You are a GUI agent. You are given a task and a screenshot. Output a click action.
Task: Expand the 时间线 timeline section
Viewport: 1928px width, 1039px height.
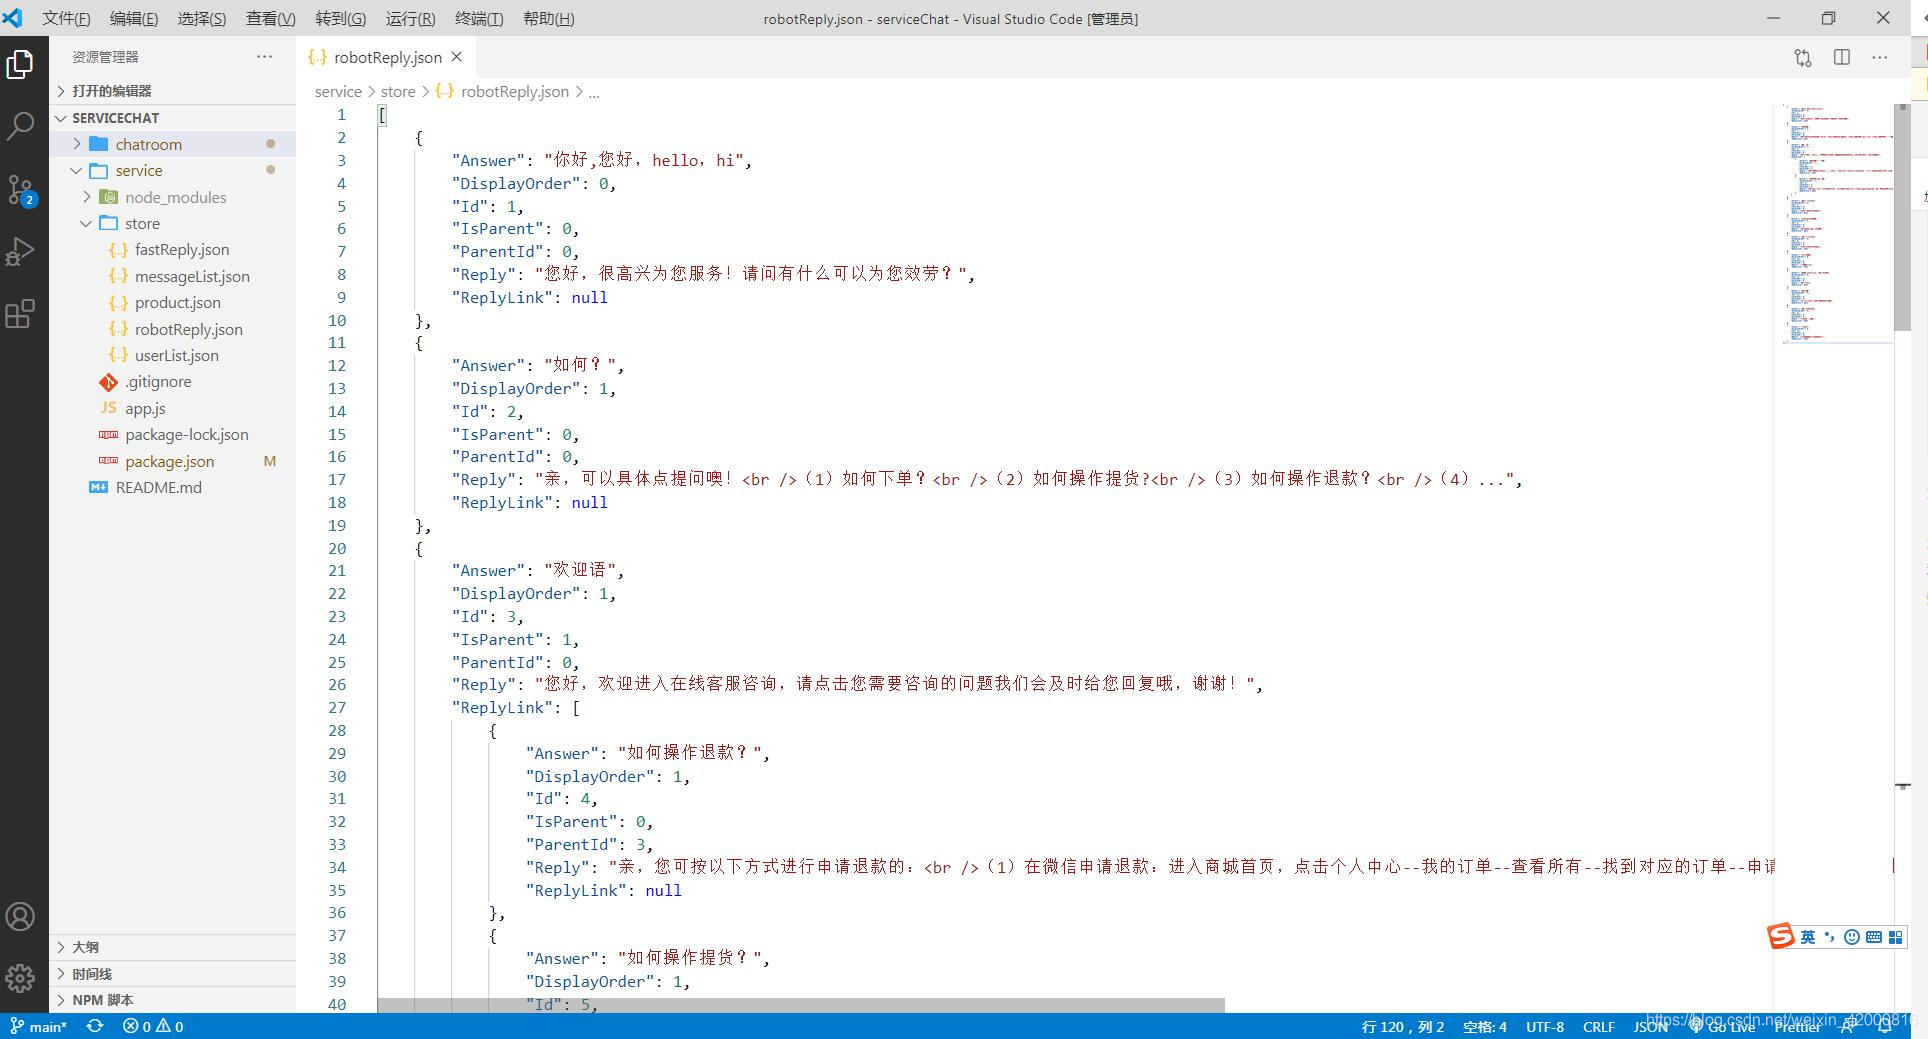(x=173, y=974)
